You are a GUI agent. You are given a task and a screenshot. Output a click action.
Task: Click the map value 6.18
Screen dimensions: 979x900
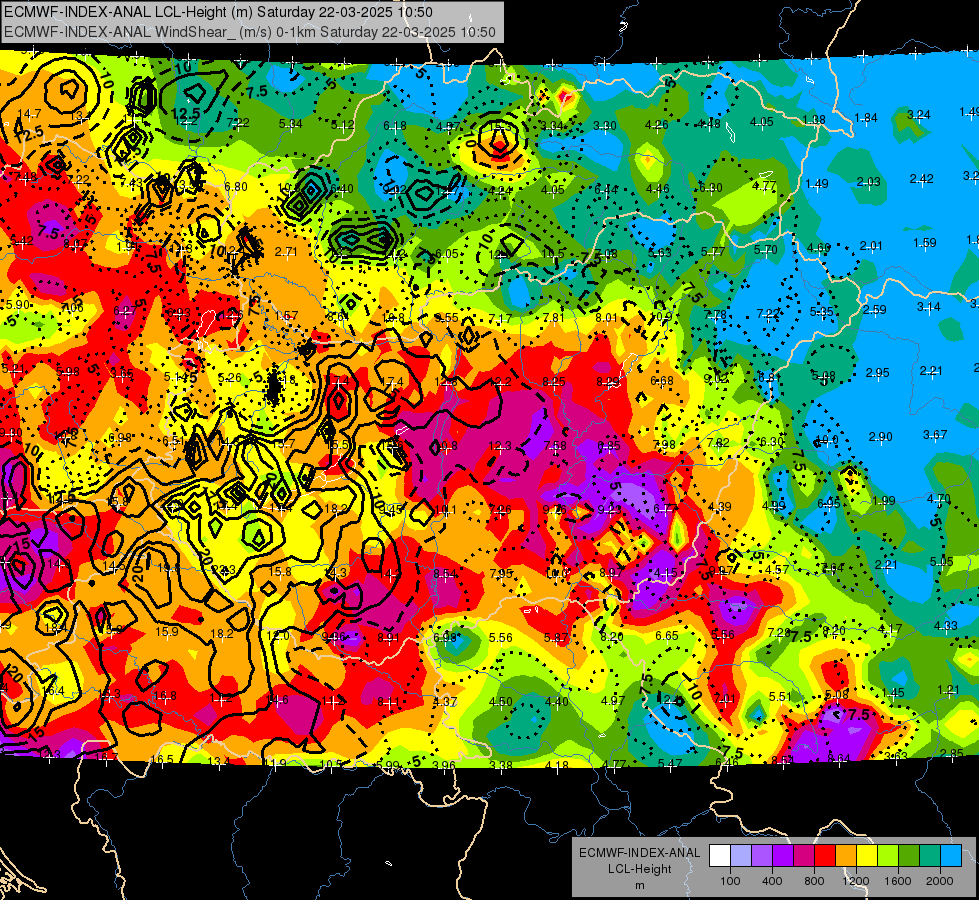point(395,126)
